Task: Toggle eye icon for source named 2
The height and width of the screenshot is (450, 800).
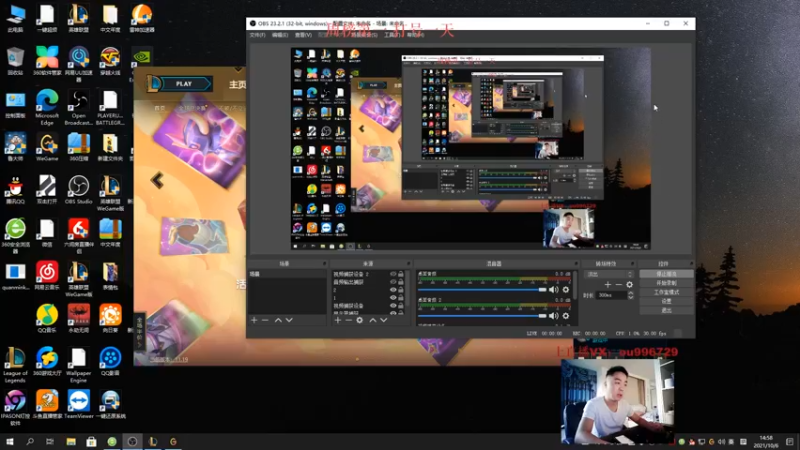Action: 393,290
